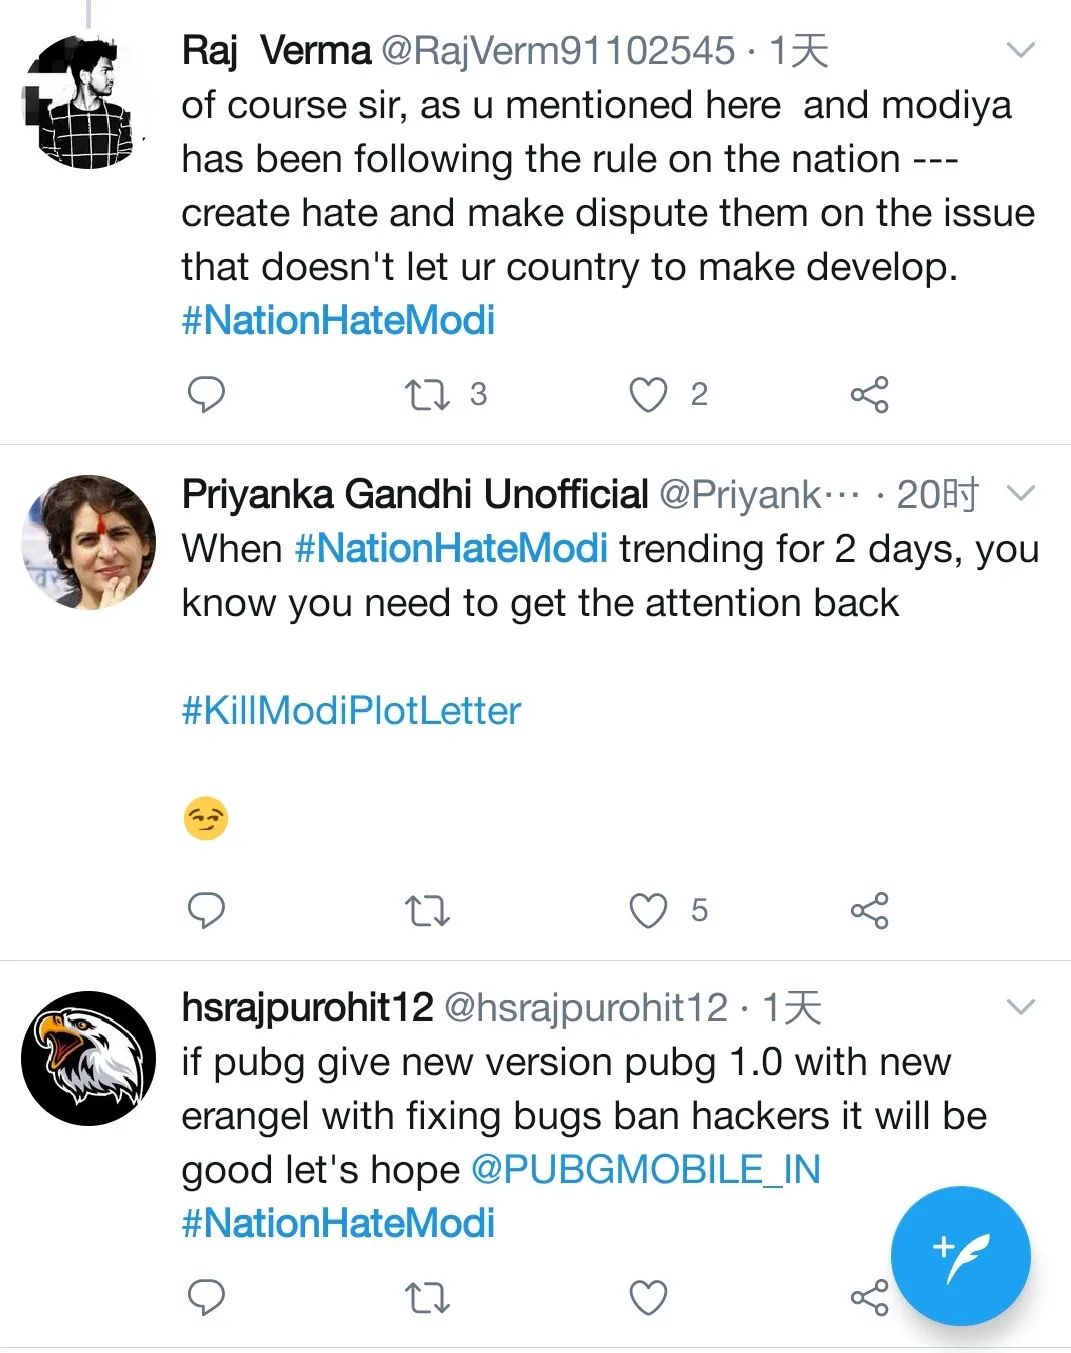The width and height of the screenshot is (1071, 1353).
Task: Open the dropdown chevron on hsrajpurohit12's tweet
Action: click(1020, 1007)
